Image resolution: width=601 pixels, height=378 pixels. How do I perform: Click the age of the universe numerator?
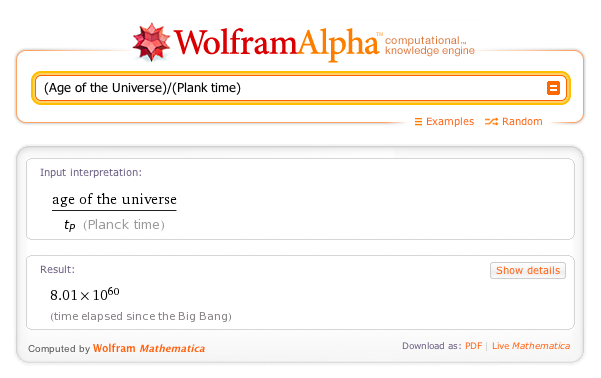tap(114, 200)
